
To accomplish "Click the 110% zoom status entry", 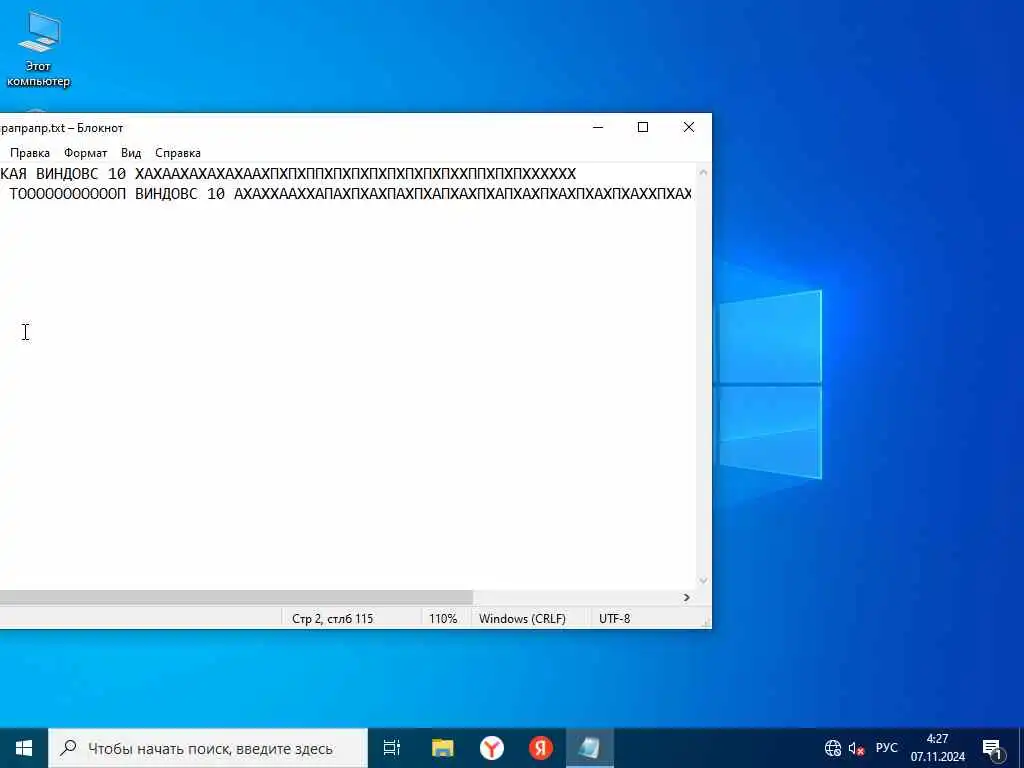I will coord(443,618).
